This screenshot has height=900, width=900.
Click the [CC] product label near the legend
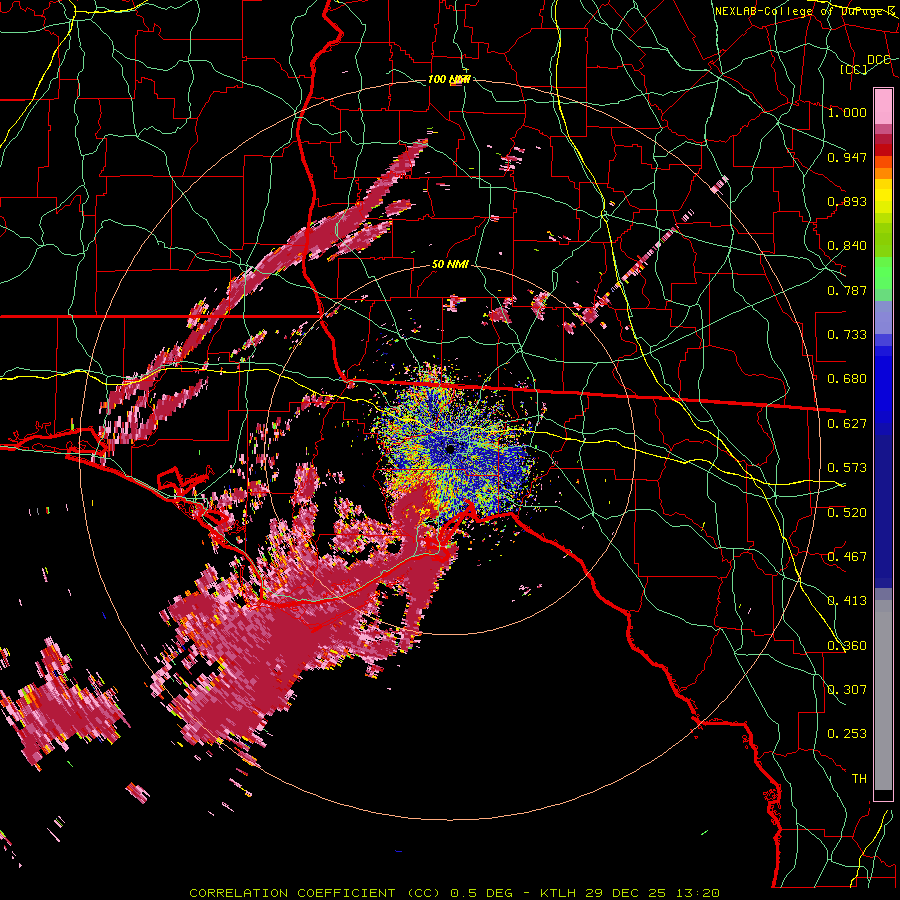pyautogui.click(x=854, y=69)
